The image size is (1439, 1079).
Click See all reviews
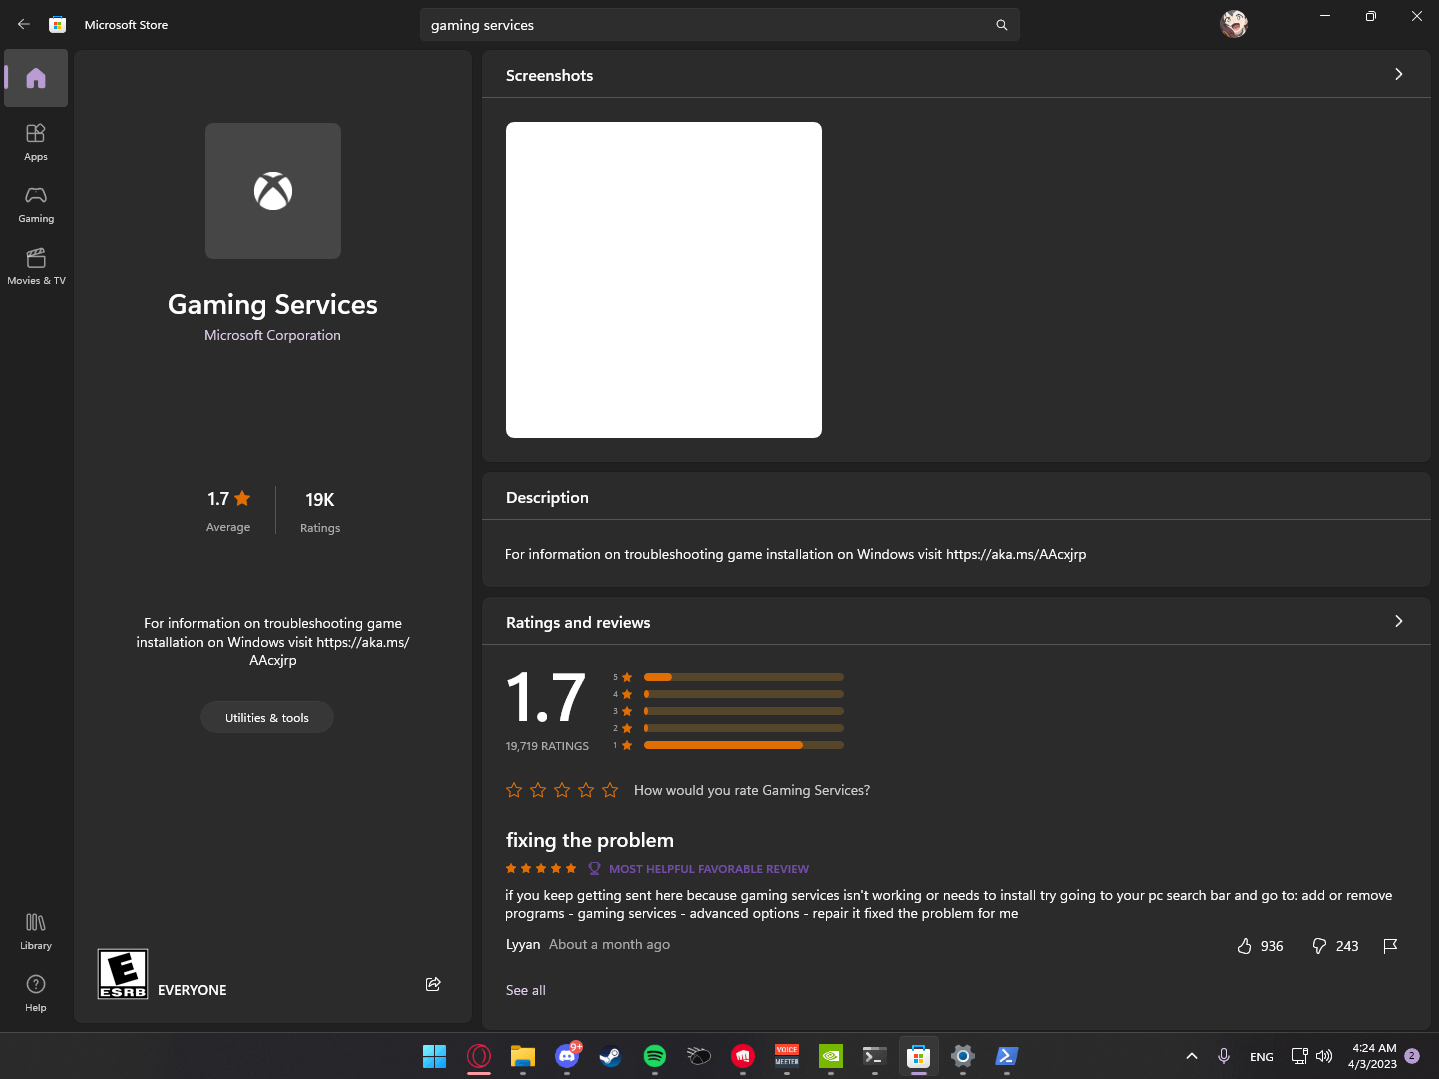[526, 990]
